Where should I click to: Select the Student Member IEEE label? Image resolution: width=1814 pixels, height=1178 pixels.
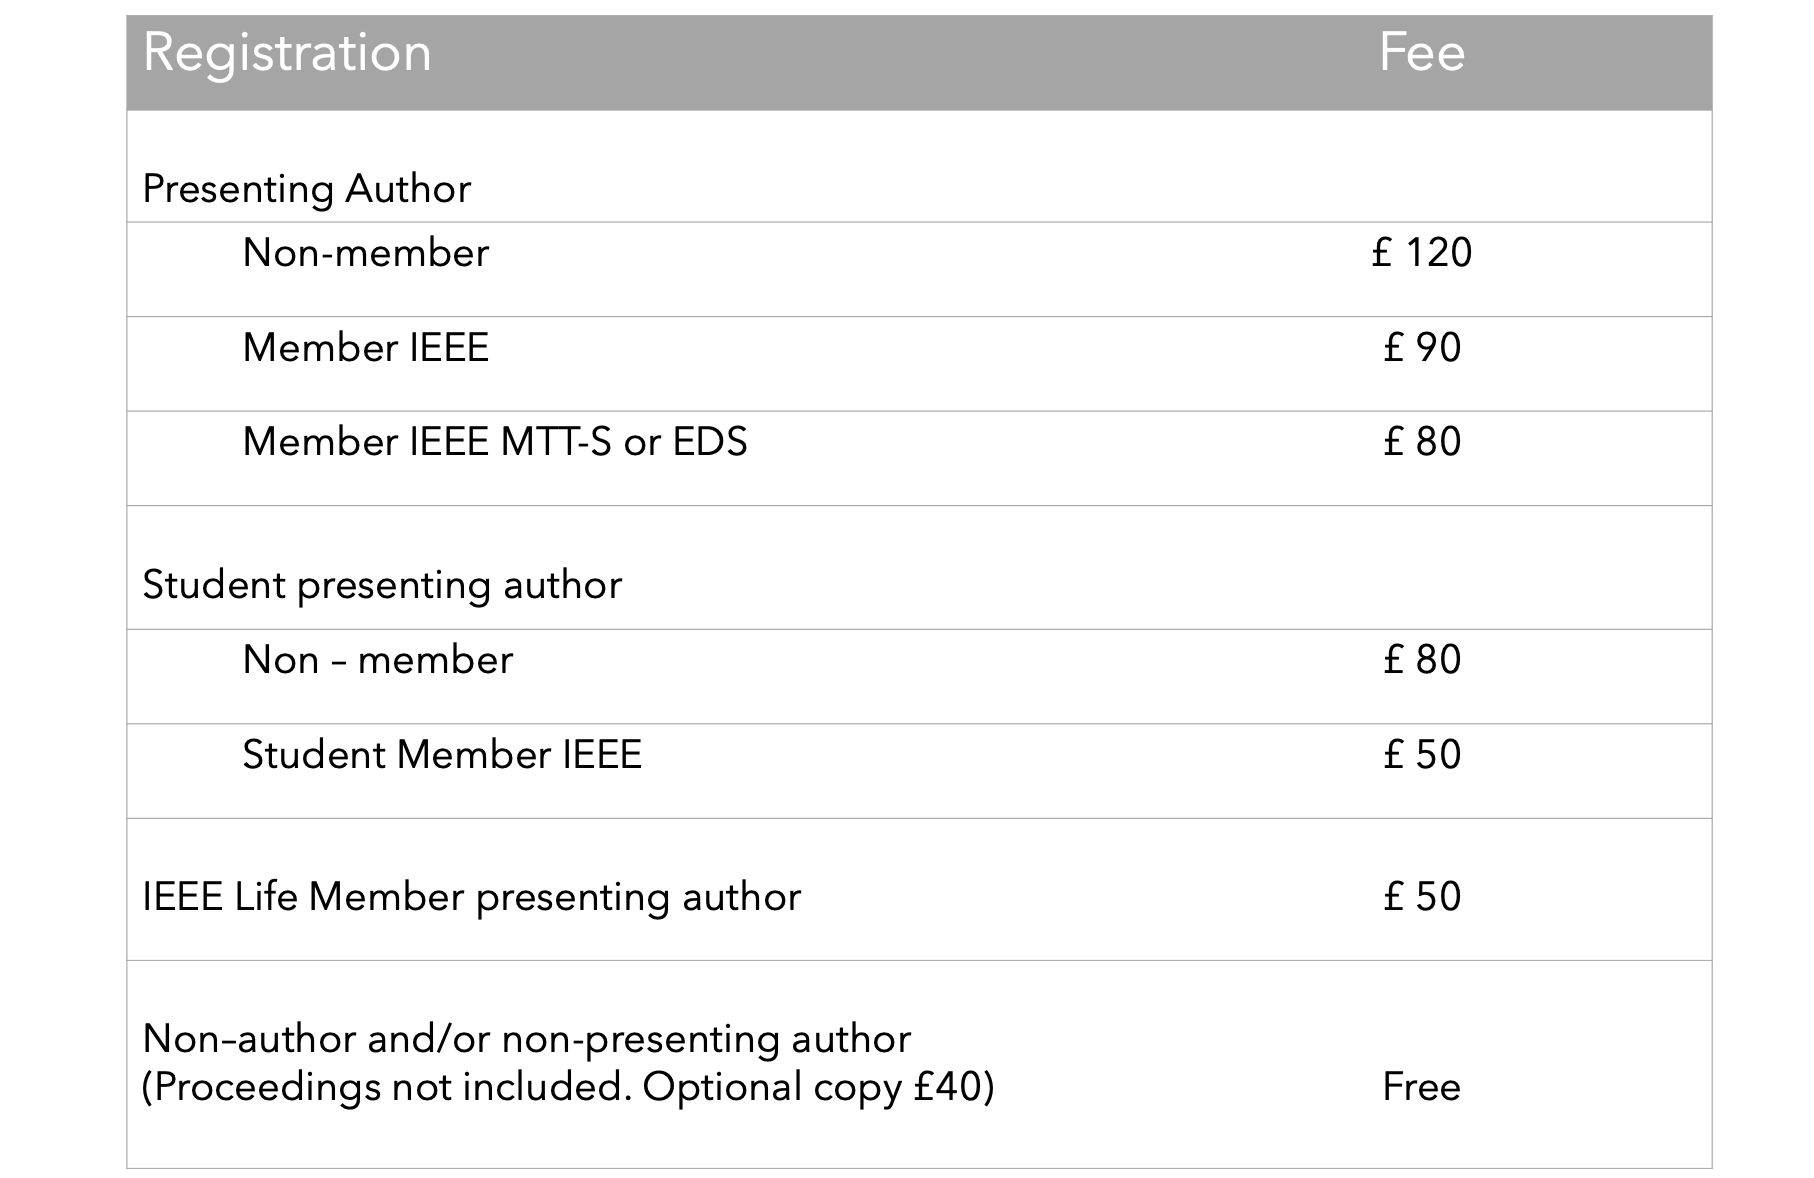coord(441,755)
